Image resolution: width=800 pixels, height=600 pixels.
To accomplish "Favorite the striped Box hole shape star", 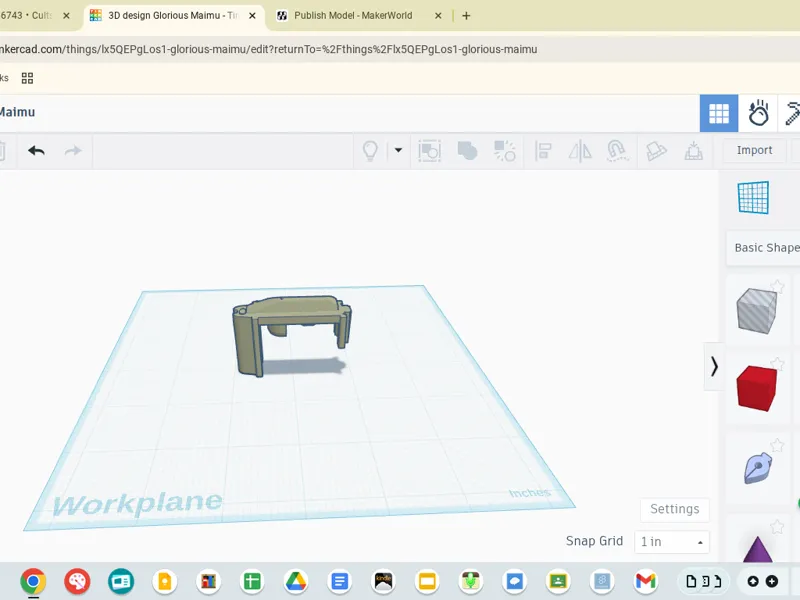I will 777,286.
